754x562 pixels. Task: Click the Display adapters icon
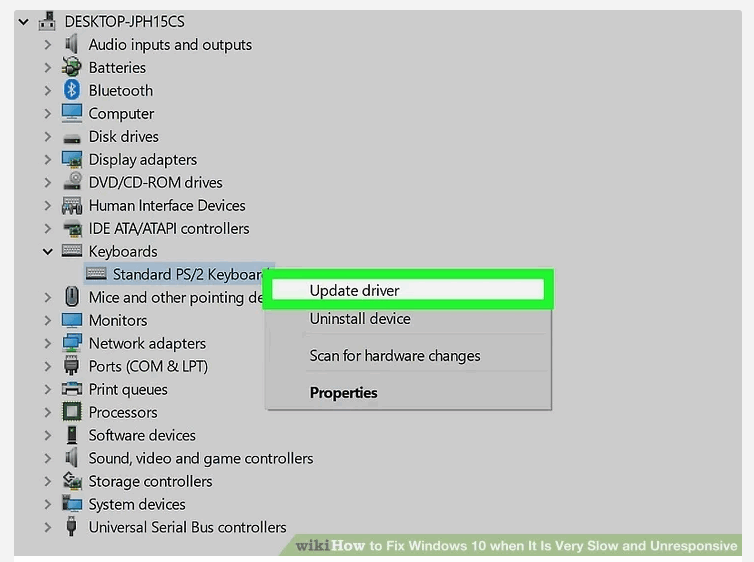coord(72,159)
